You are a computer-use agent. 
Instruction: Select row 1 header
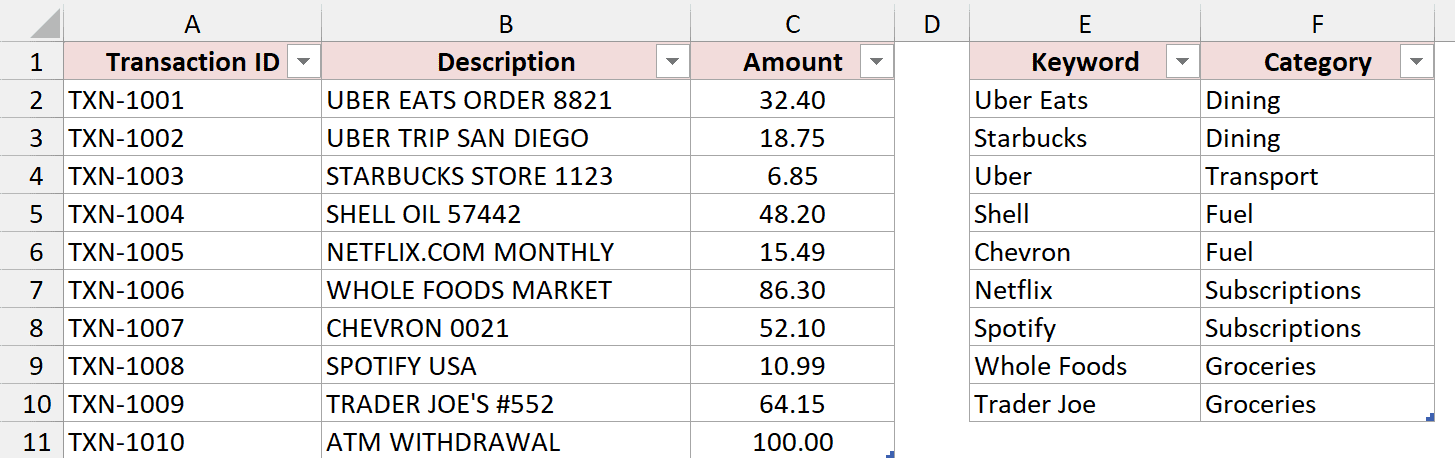pos(32,62)
